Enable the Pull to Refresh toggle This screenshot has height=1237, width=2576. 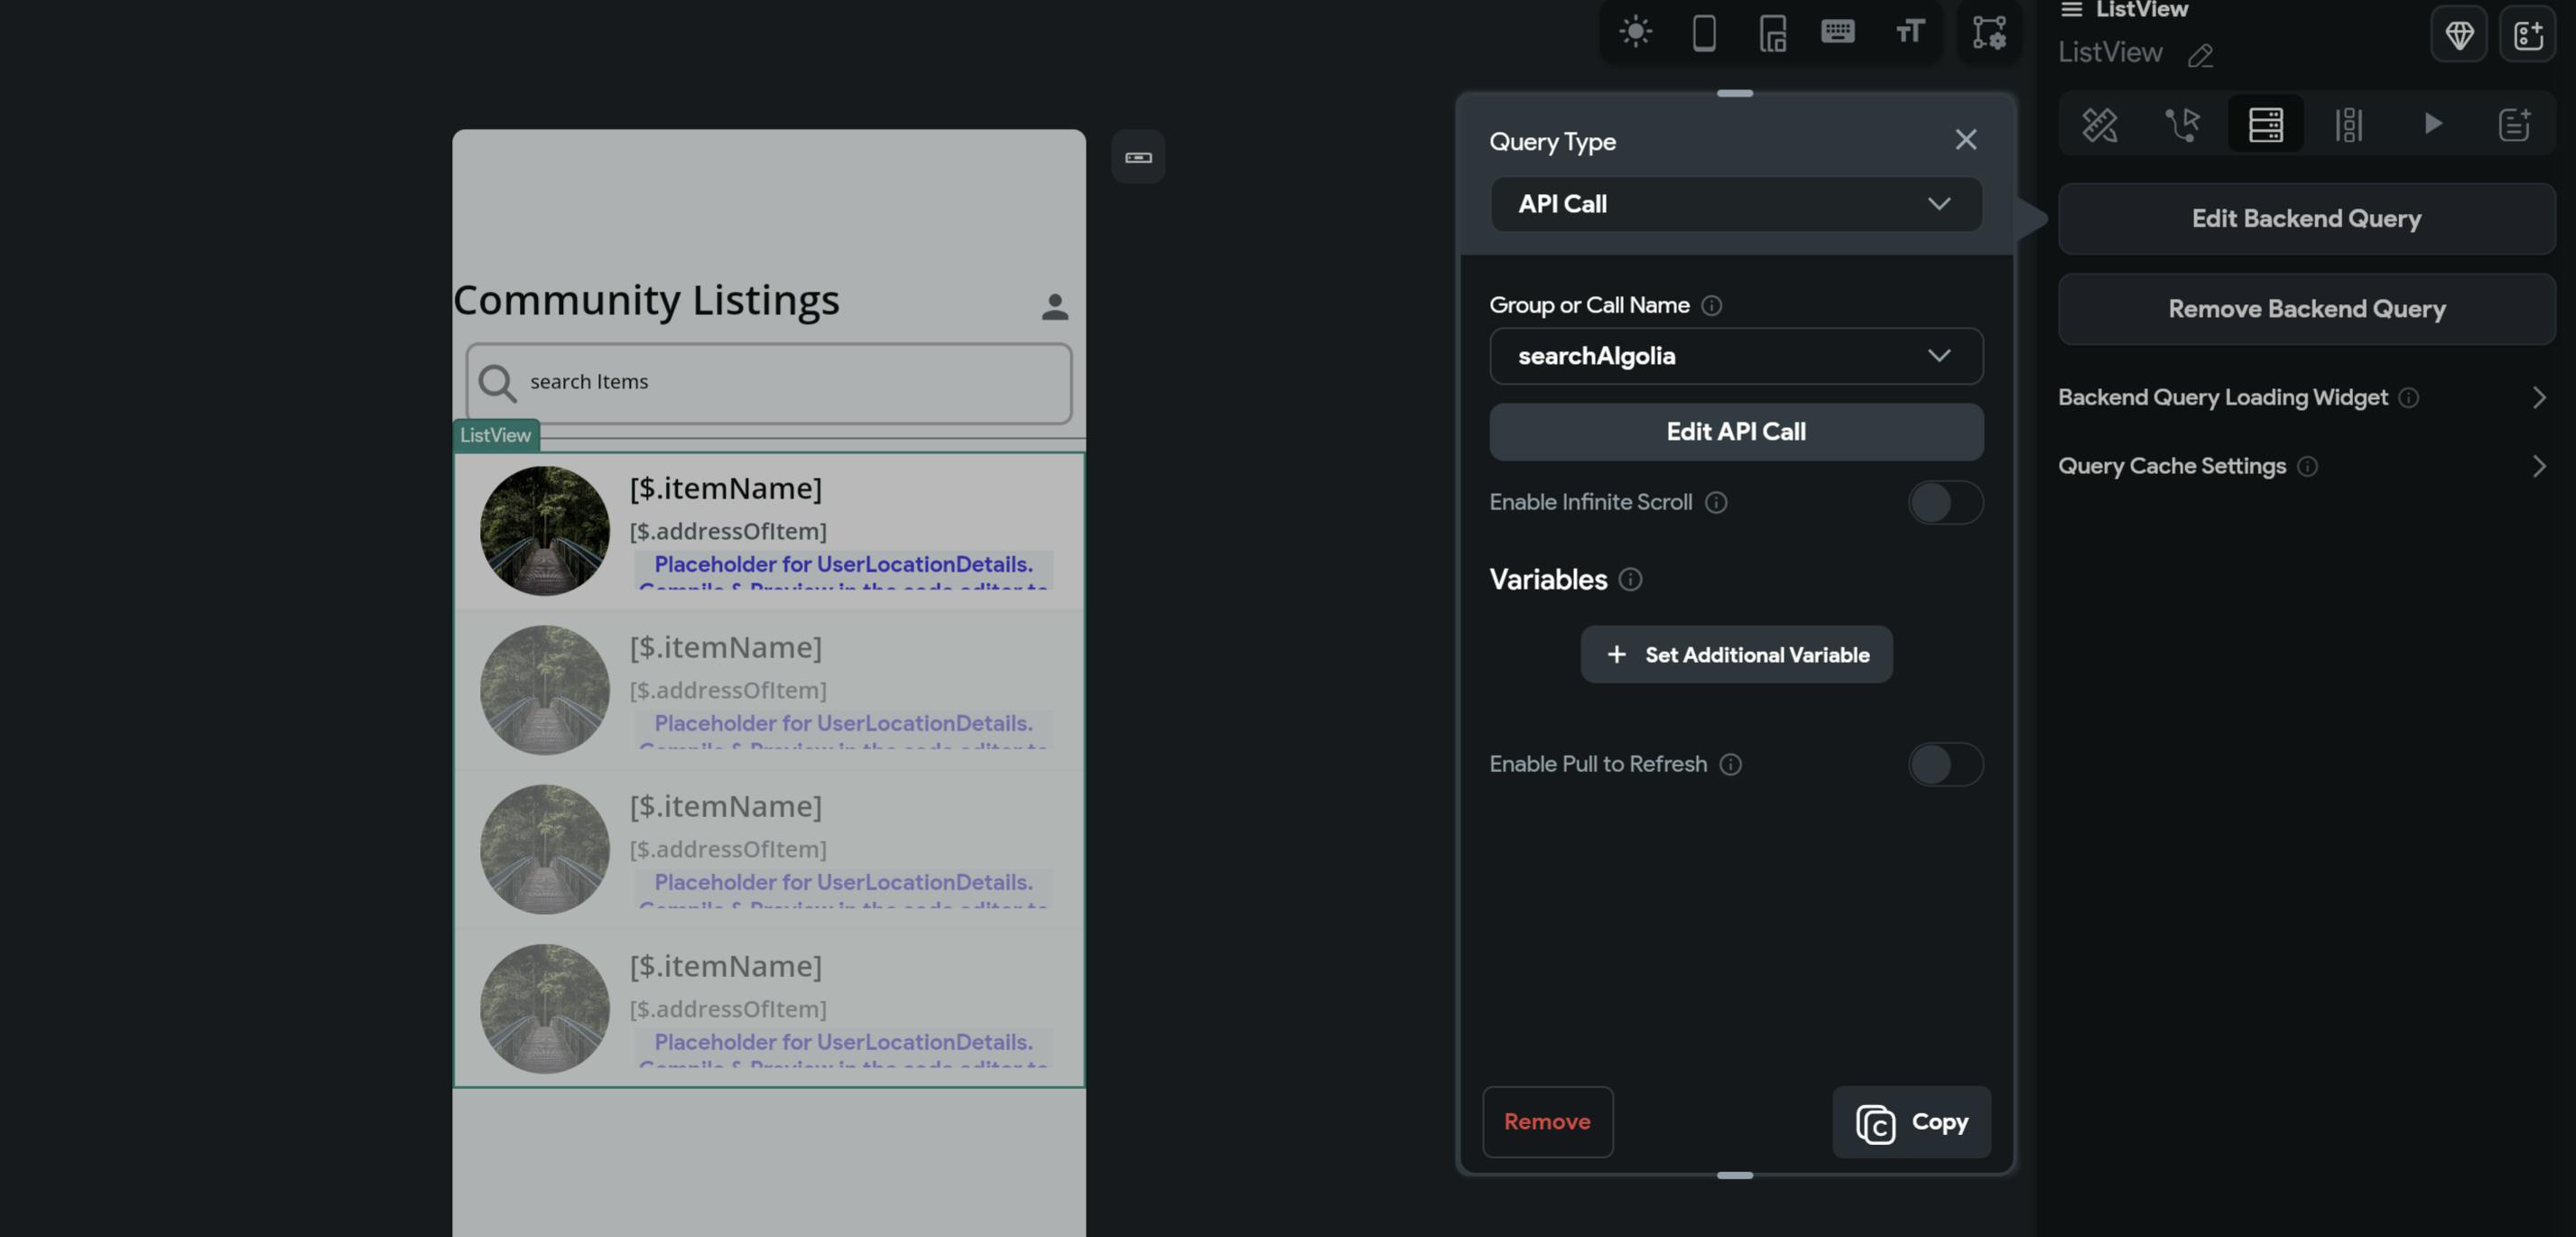pyautogui.click(x=1944, y=764)
